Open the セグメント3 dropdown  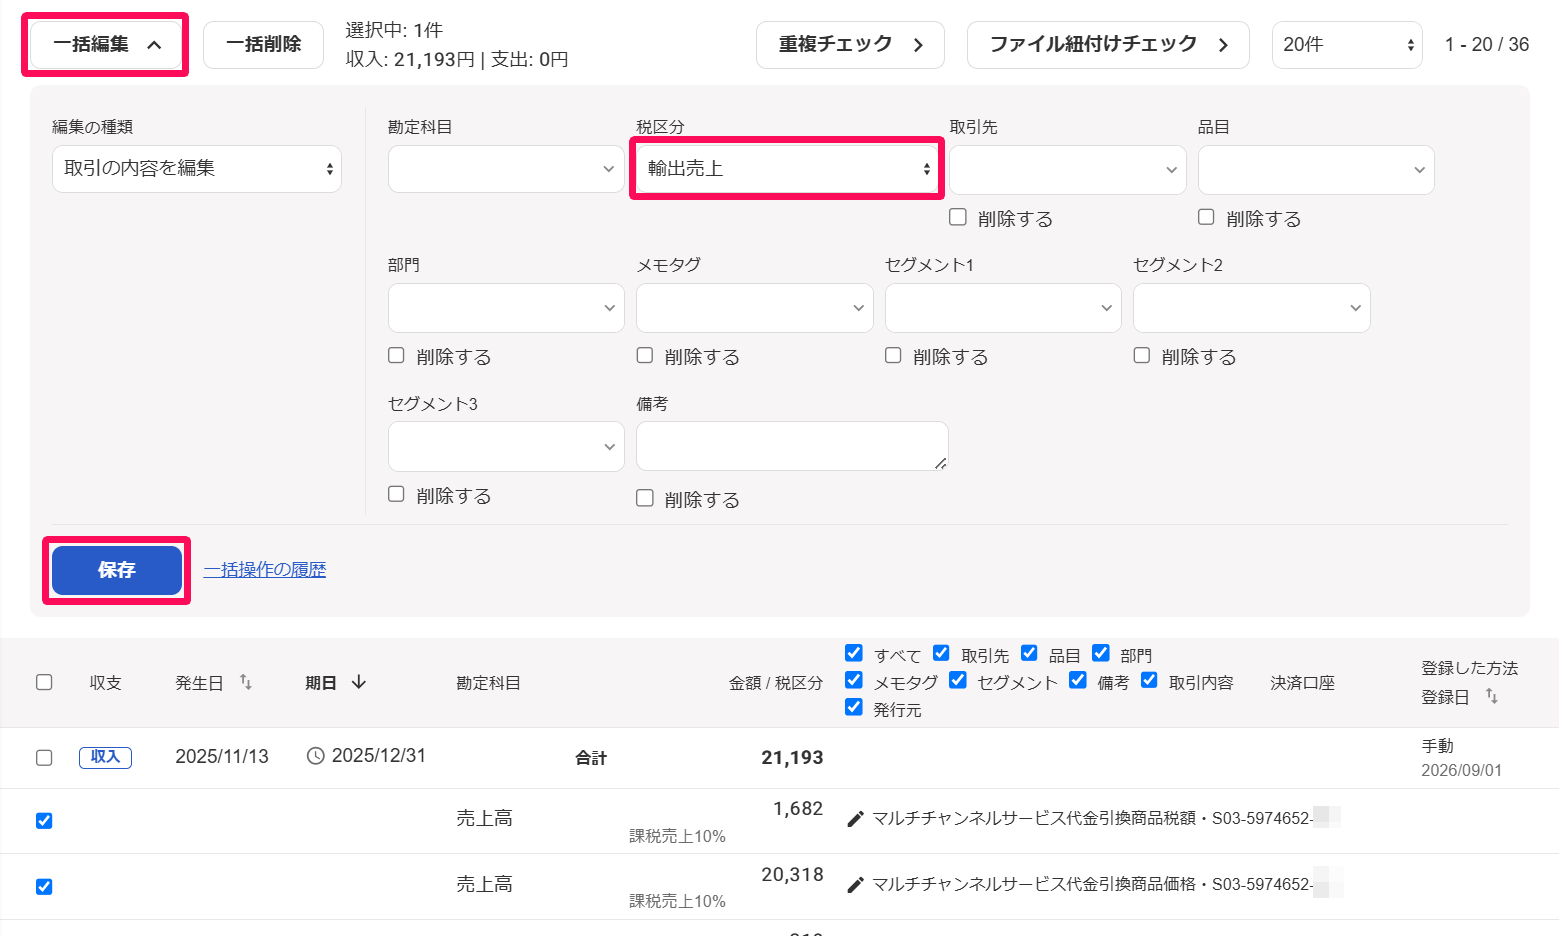tap(506, 446)
